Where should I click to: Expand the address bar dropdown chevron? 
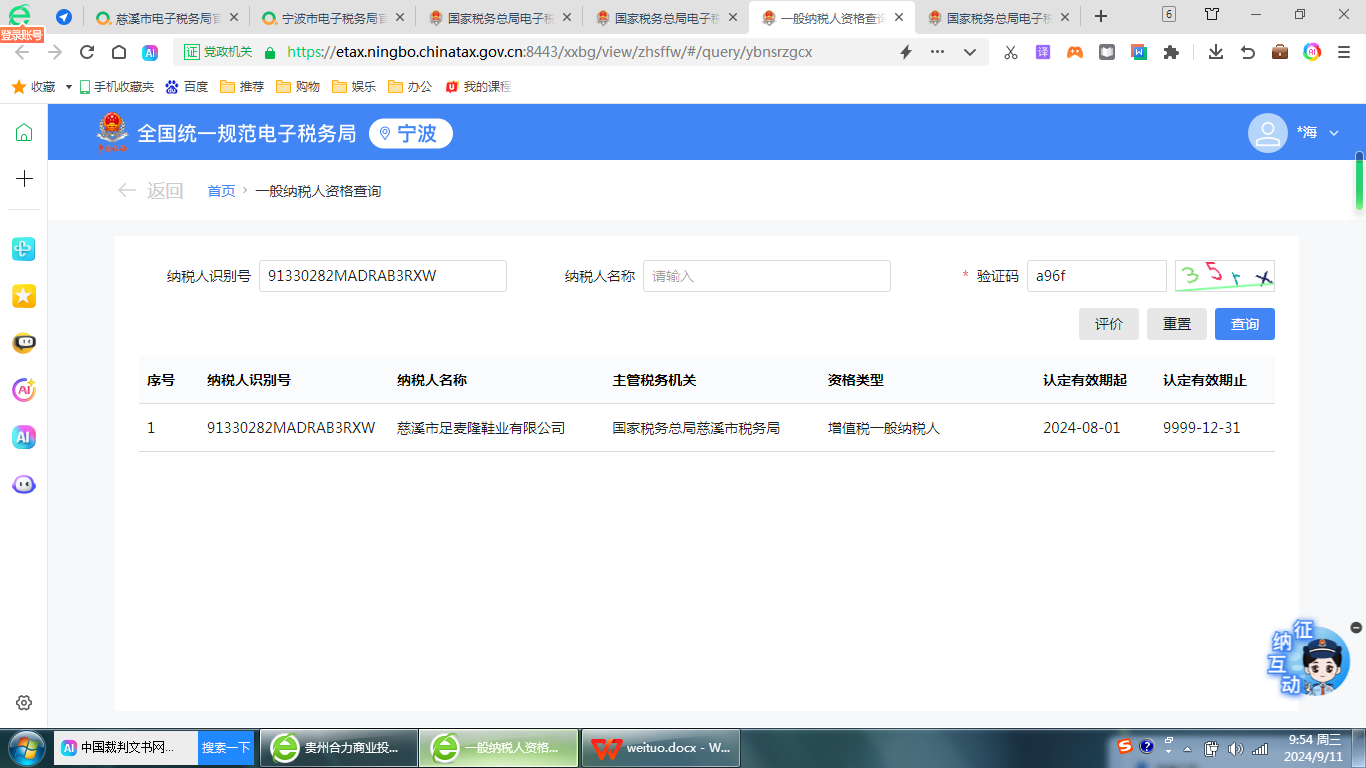point(969,52)
